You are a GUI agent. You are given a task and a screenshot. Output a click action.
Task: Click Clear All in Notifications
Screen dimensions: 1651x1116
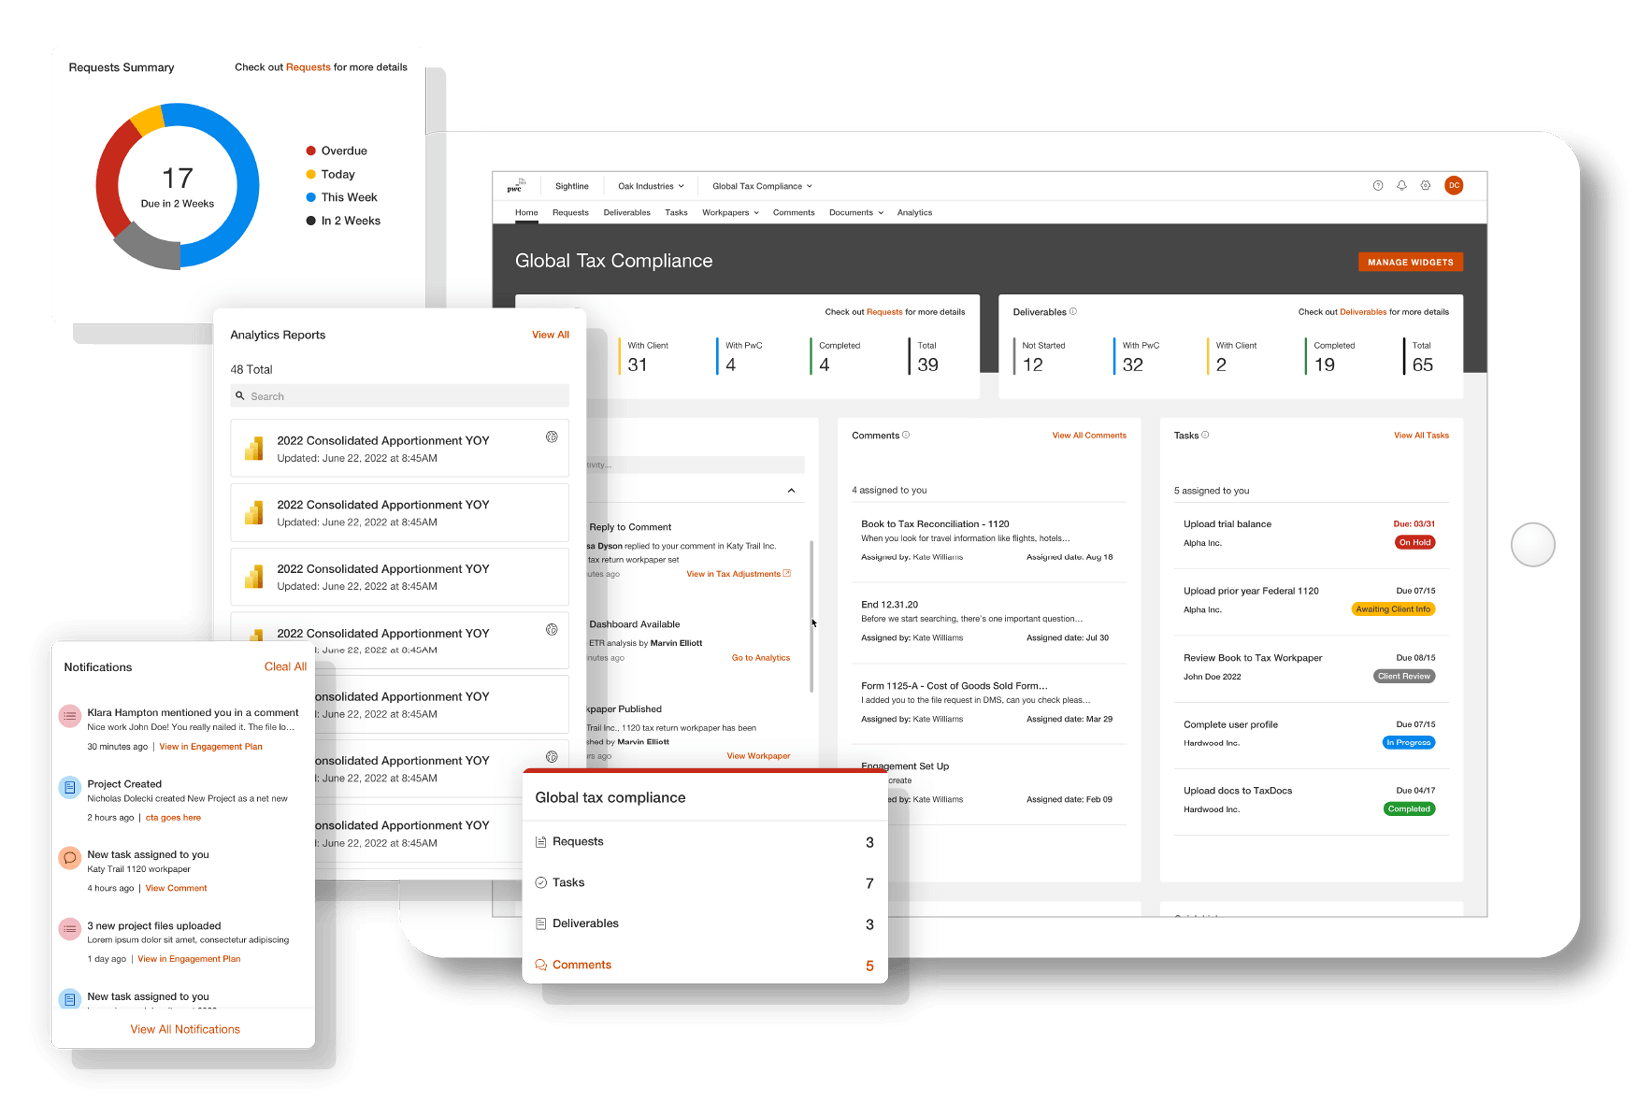[285, 667]
